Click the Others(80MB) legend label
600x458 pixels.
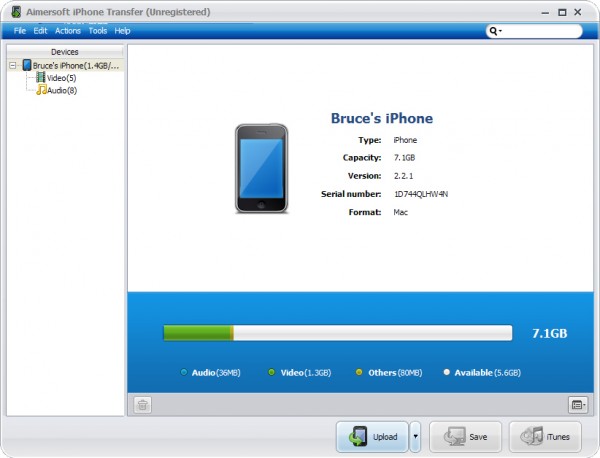395,373
